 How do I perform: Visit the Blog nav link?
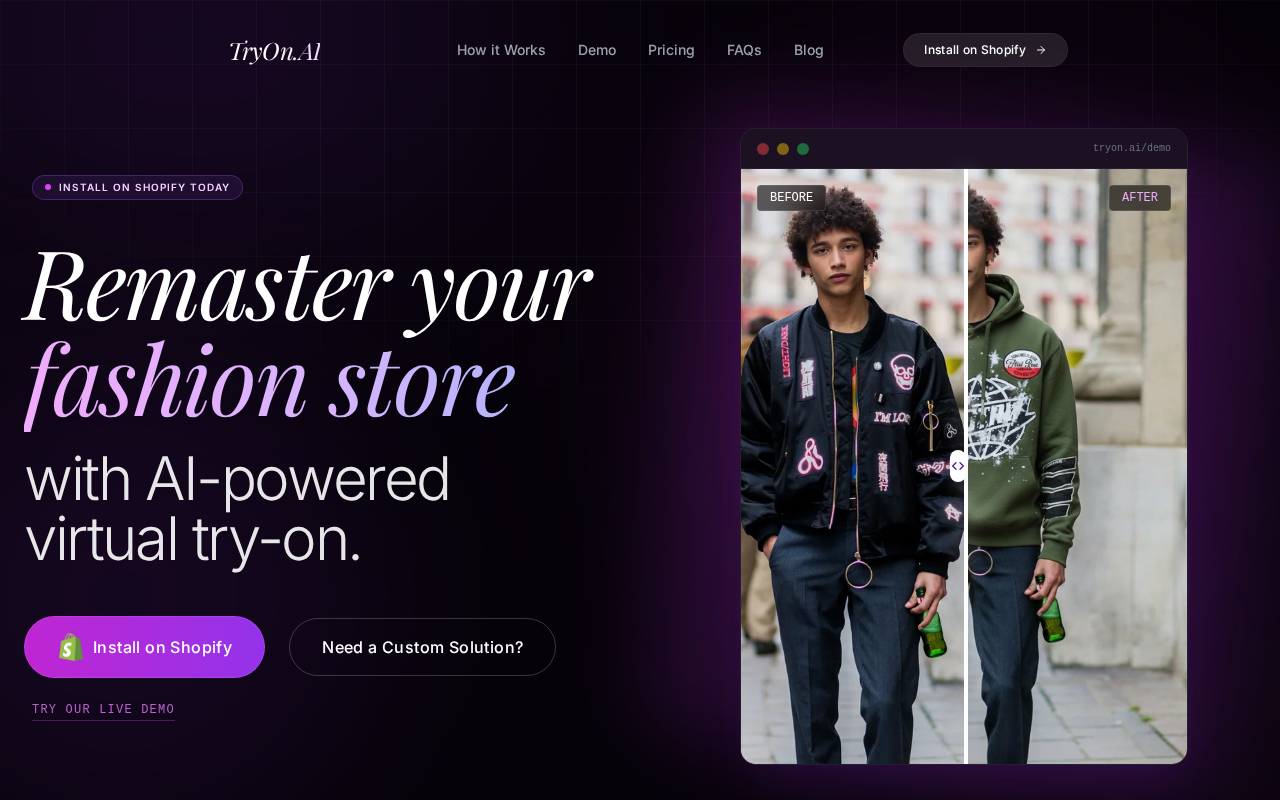click(809, 50)
